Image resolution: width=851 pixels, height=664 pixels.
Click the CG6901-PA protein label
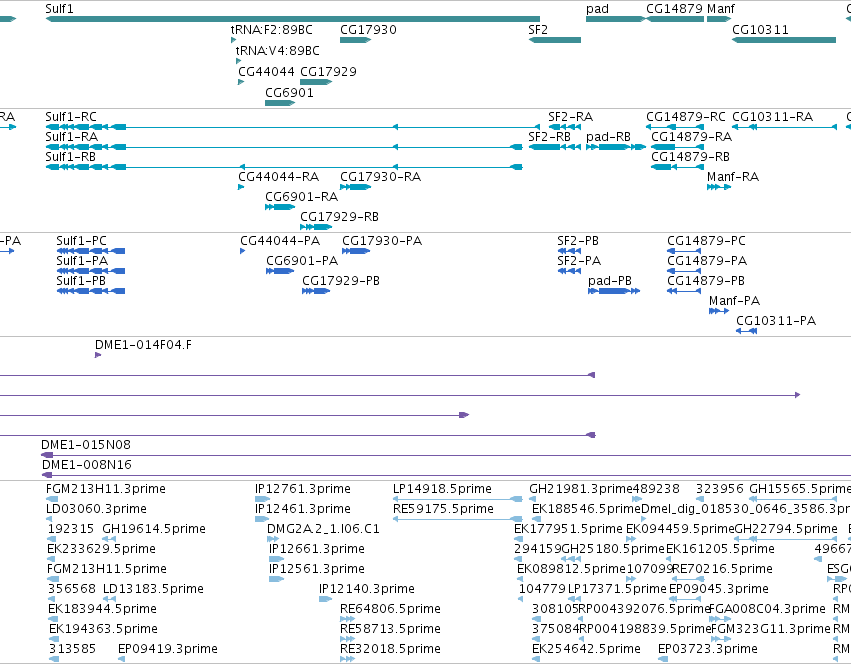tap(302, 261)
